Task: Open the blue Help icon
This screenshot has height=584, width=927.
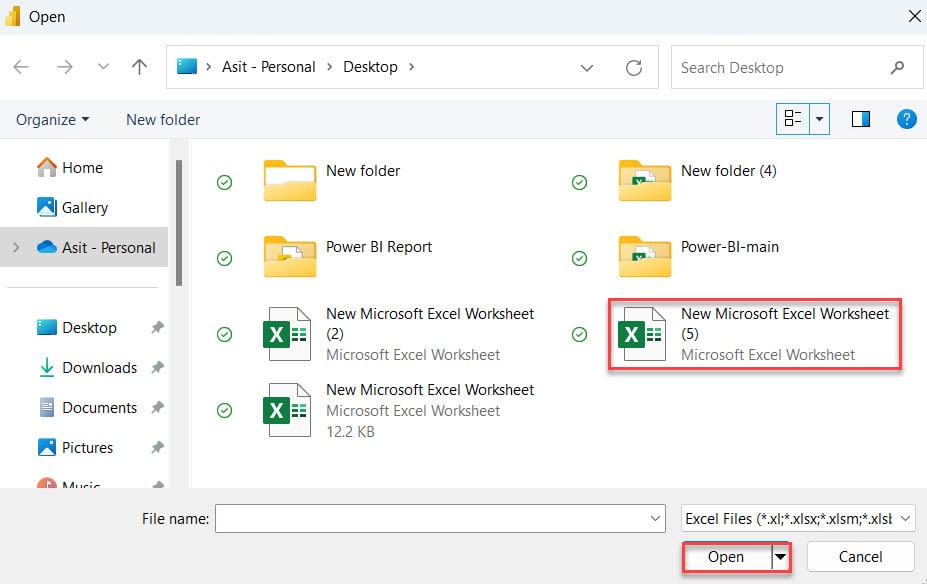Action: (x=906, y=119)
